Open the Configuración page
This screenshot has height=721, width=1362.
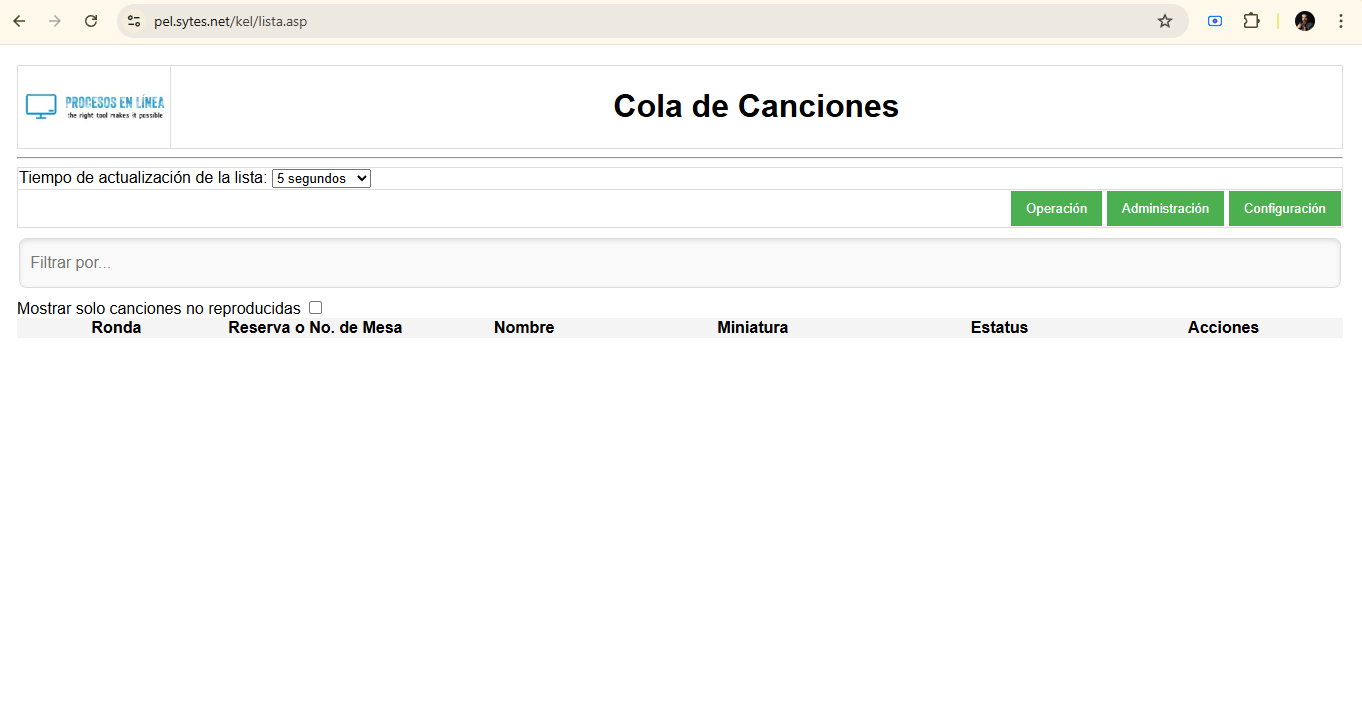point(1284,209)
